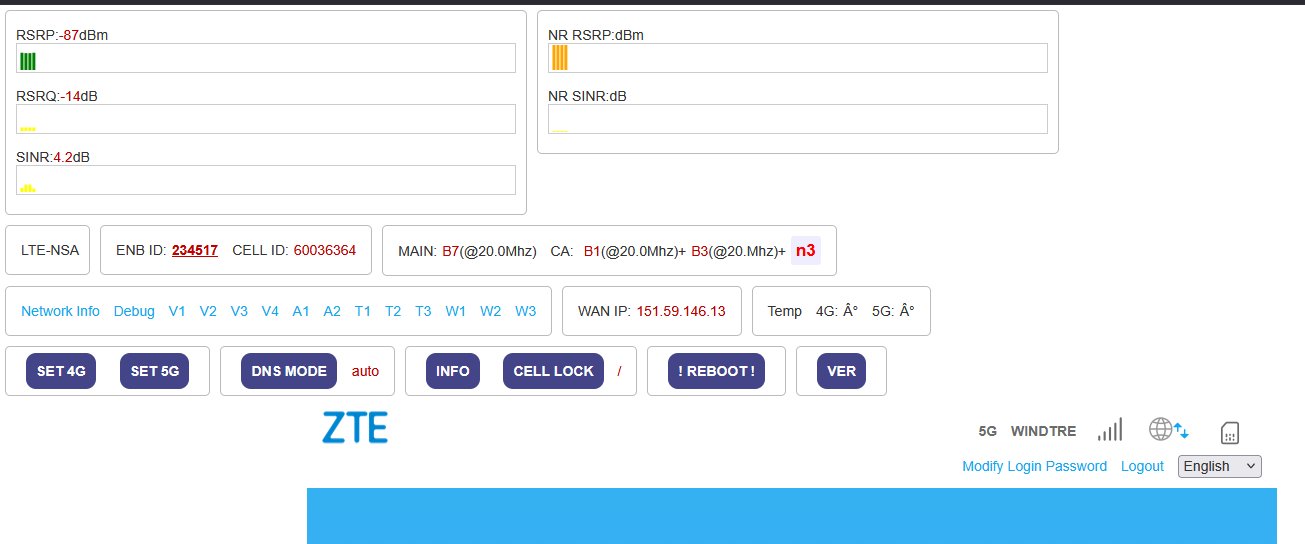
Task: Click the VER button
Action: click(842, 371)
